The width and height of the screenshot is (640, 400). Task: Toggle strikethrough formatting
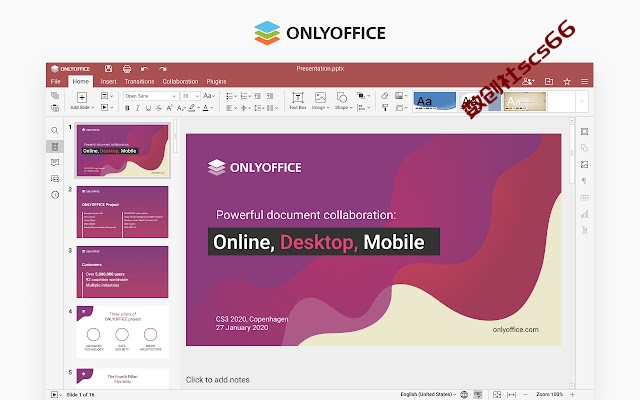click(159, 108)
